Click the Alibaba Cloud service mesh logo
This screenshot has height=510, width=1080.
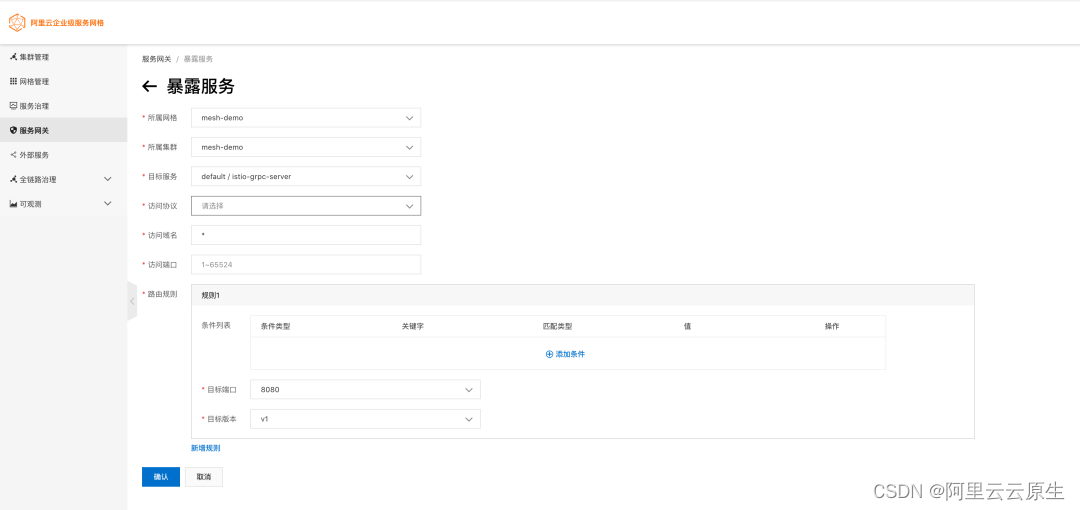coord(17,23)
